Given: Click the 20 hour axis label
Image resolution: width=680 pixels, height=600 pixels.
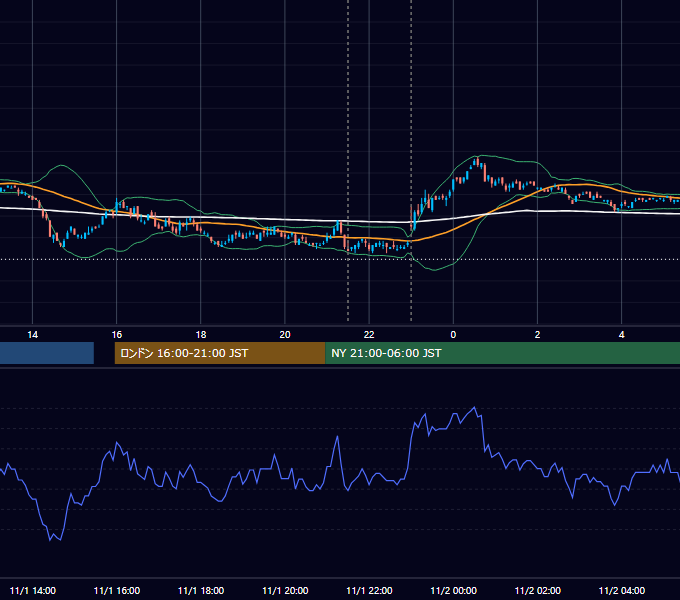Looking at the screenshot, I should 285,335.
